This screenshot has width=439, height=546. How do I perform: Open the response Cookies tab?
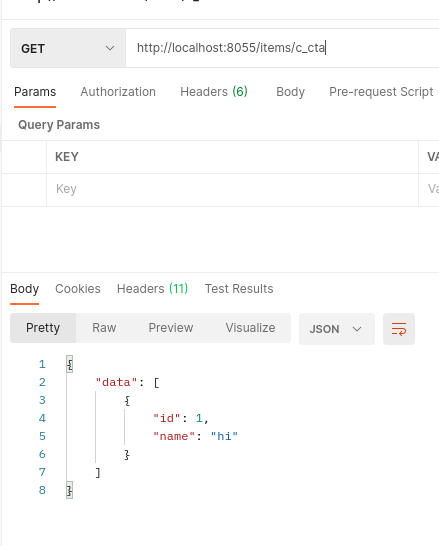78,289
